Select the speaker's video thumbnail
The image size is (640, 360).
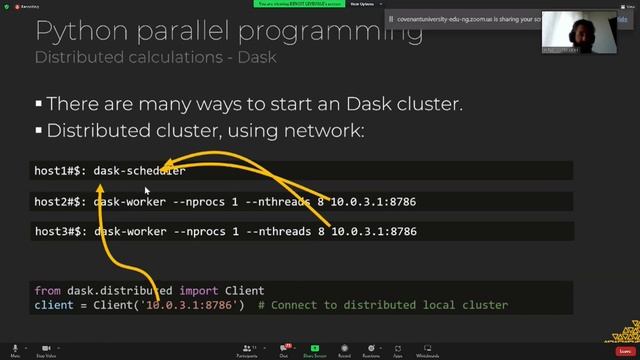click(579, 32)
